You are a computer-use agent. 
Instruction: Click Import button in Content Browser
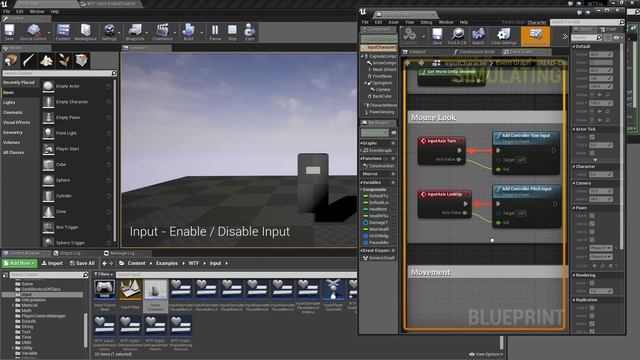point(52,263)
